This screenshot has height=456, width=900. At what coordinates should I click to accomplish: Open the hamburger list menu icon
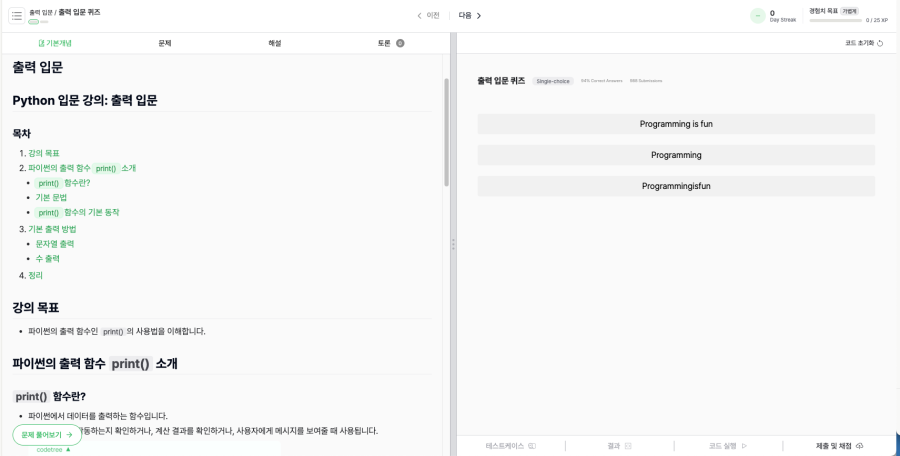(x=17, y=16)
